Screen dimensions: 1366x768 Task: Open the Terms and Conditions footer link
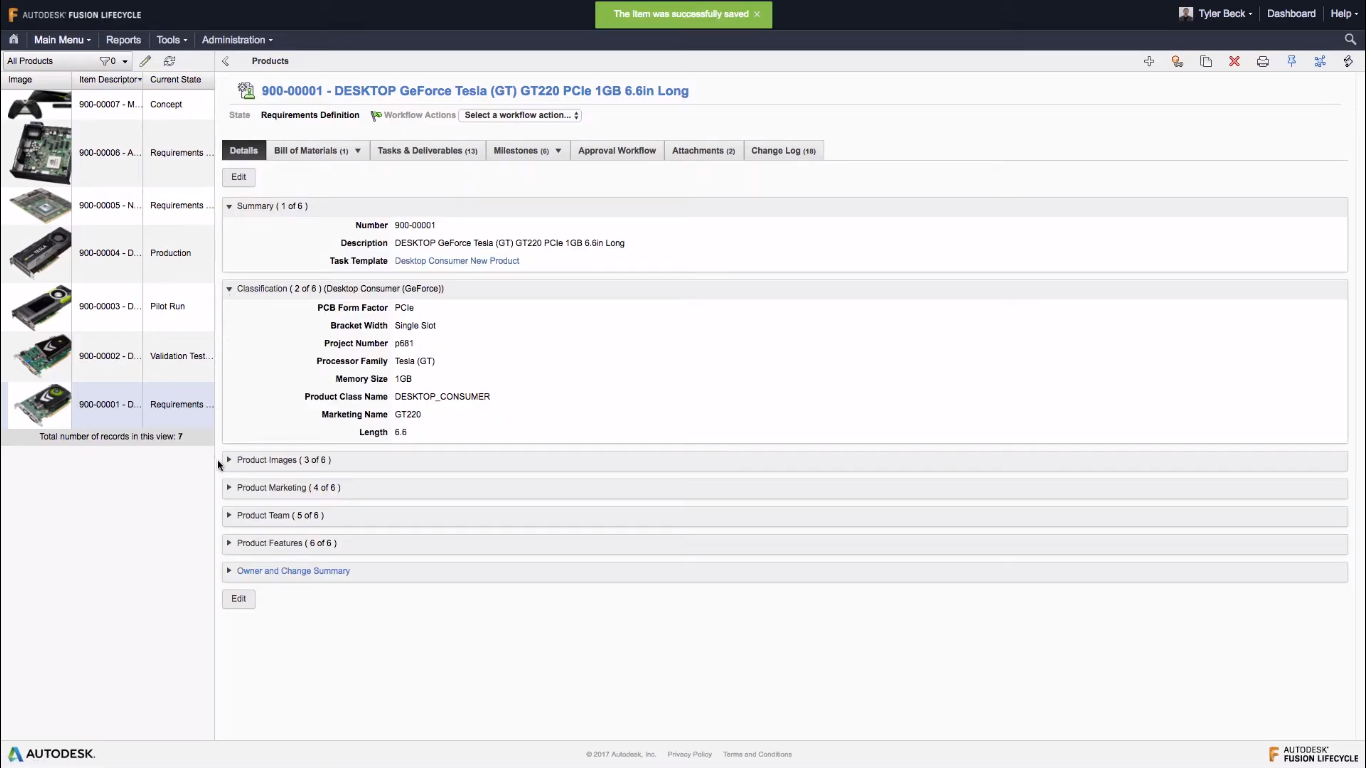click(757, 755)
